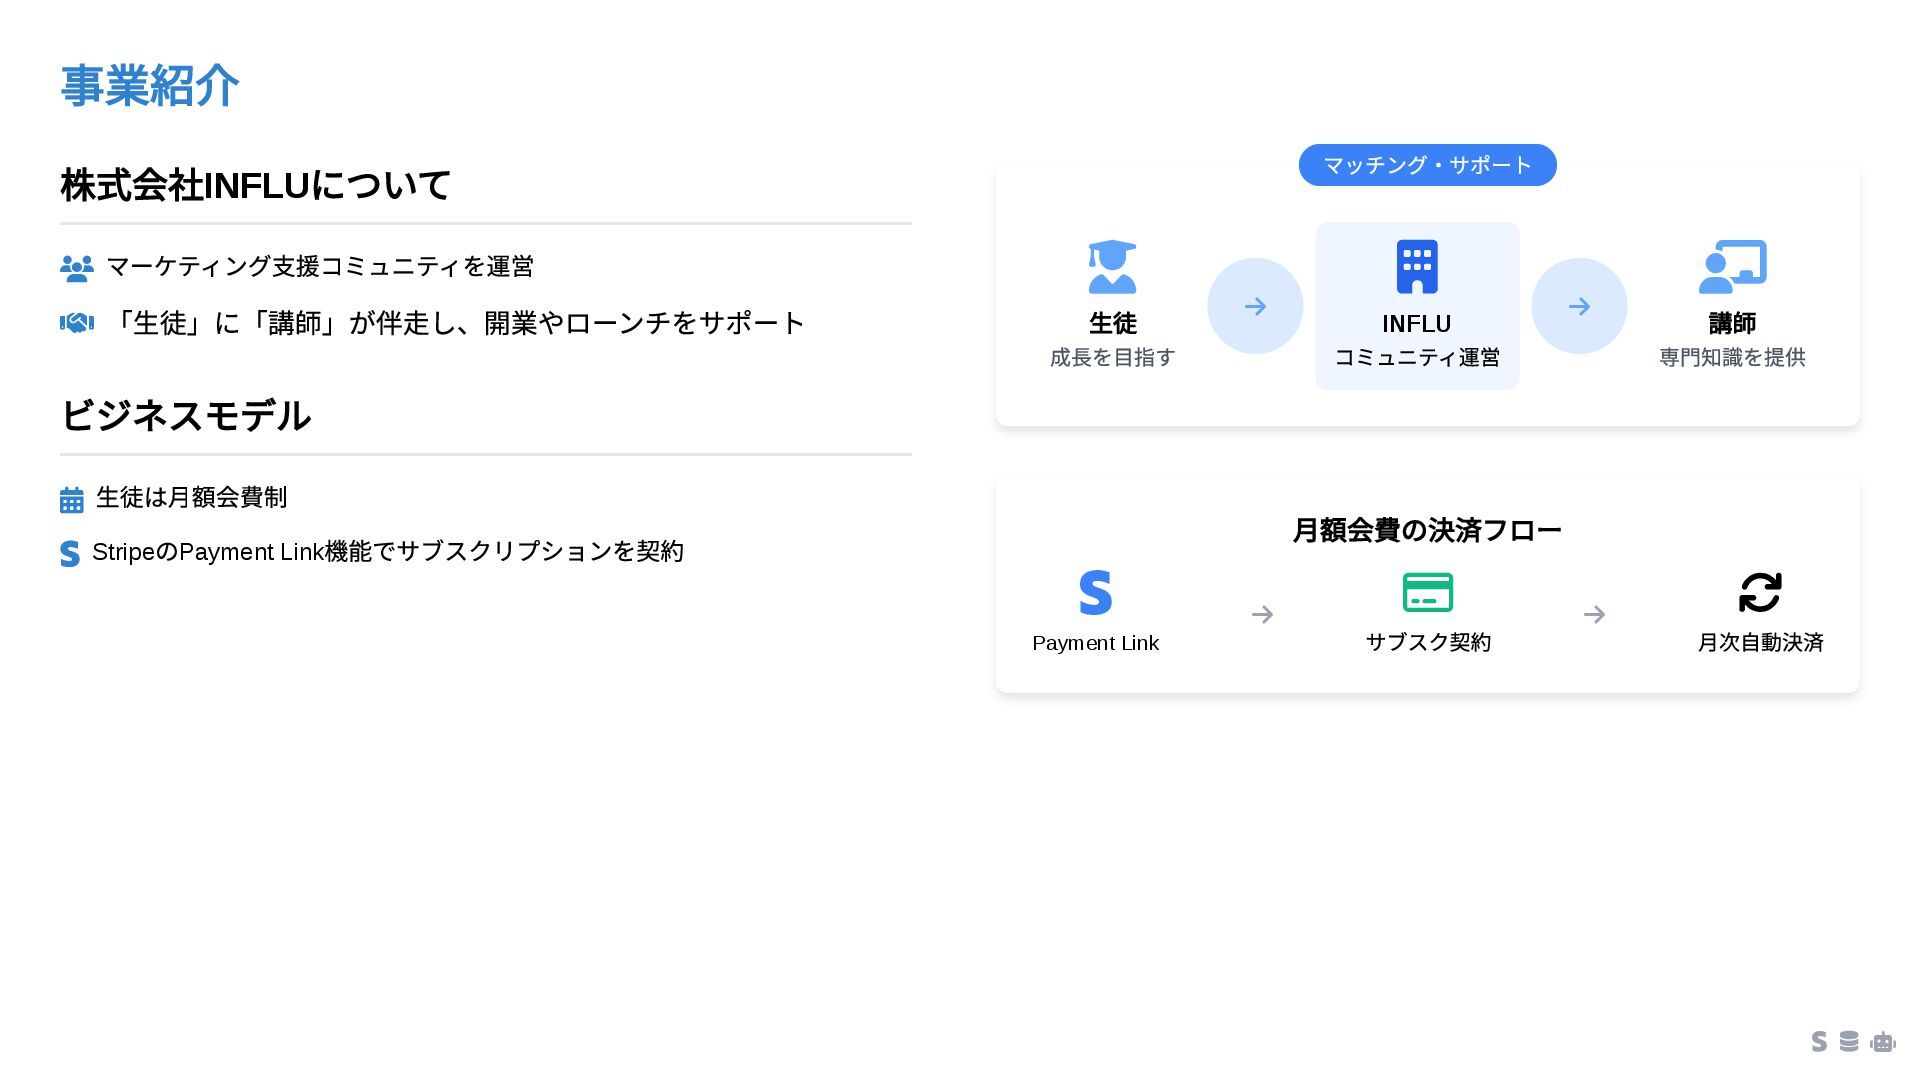Click the text StripeのPayment Link機能でサブスクリプションを契約
The height and width of the screenshot is (1080, 1920).
[388, 552]
